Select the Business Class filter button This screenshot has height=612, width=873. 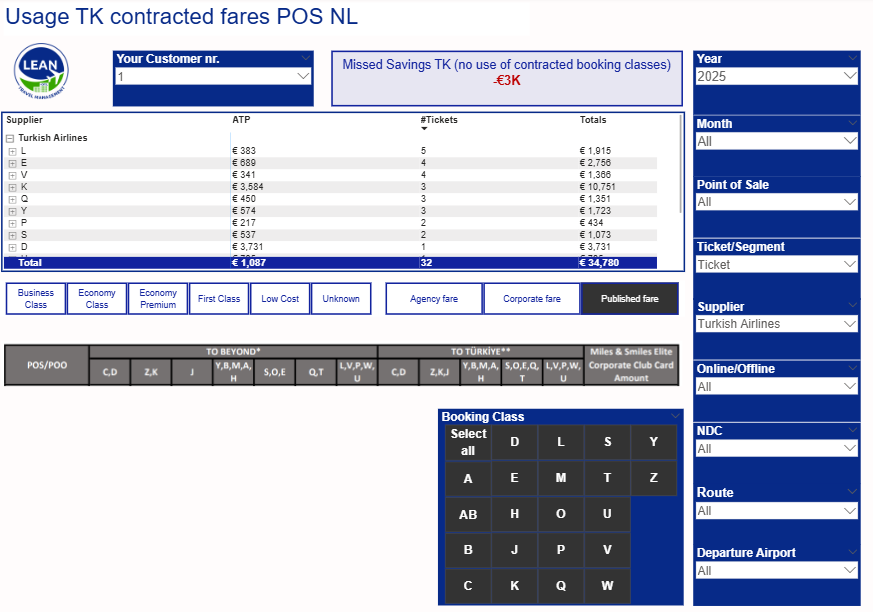point(36,298)
